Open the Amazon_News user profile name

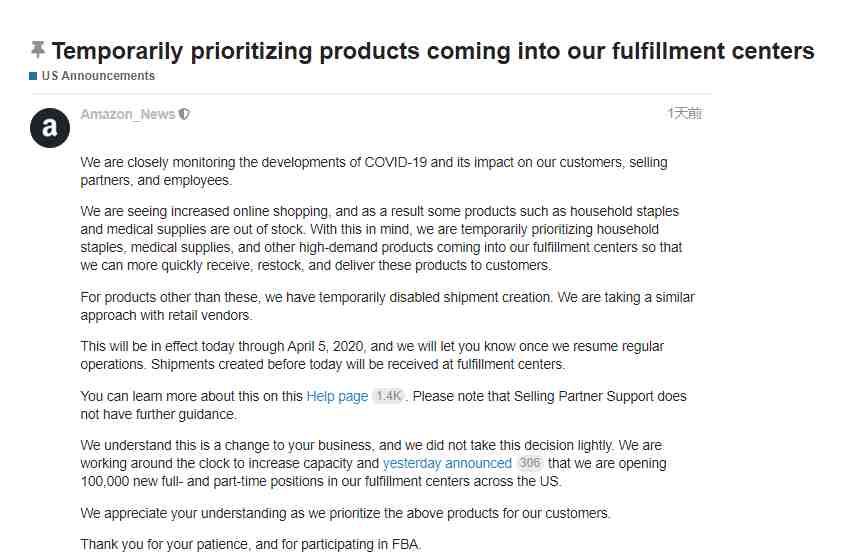point(128,114)
